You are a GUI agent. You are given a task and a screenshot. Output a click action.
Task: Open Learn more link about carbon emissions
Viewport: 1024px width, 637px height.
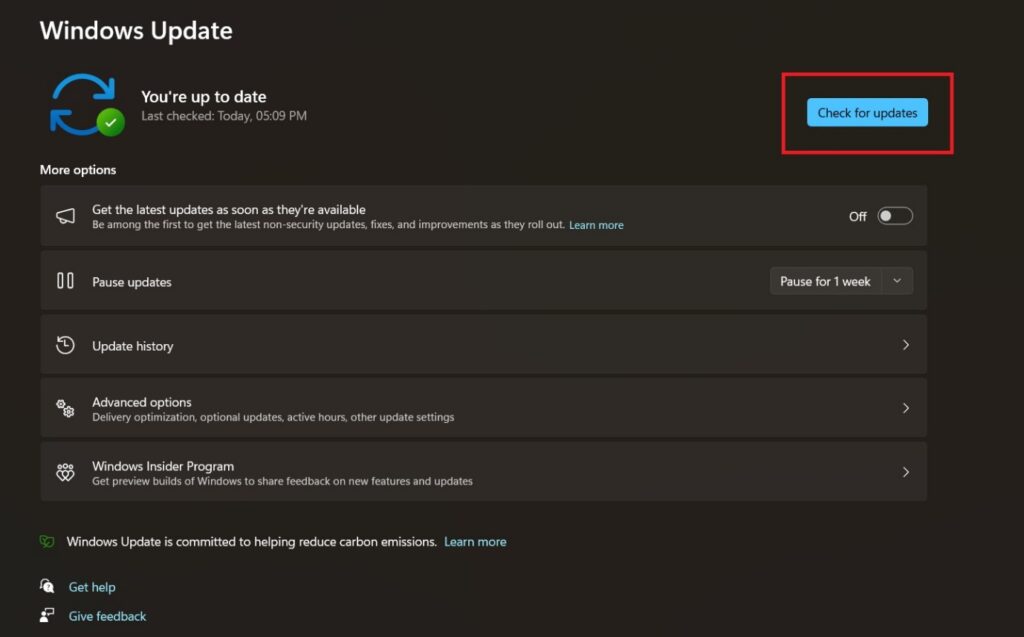475,541
